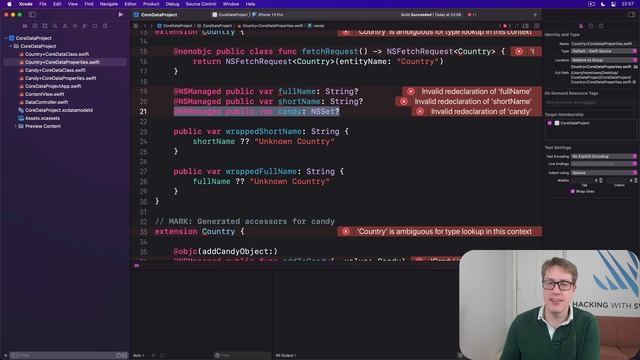Click the red error count in toolbar
The image size is (640, 360).
(471, 15)
